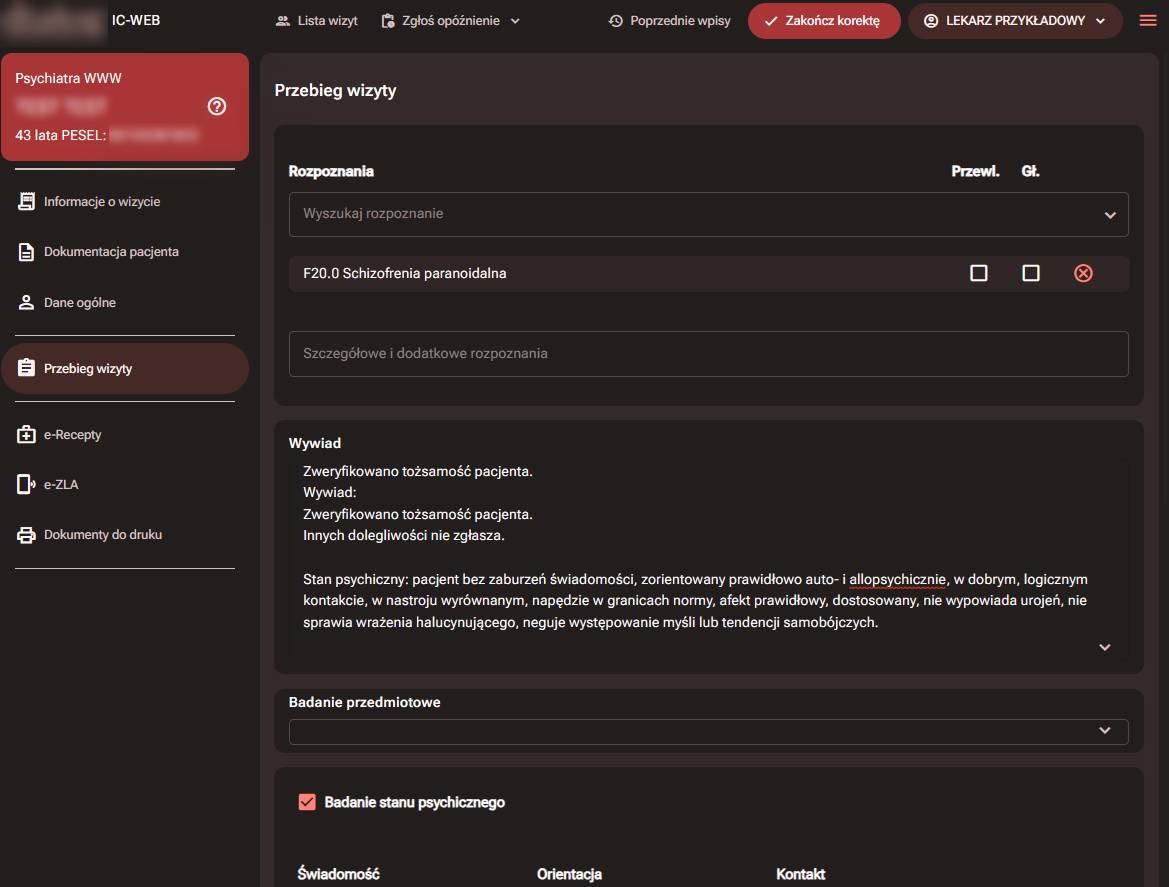Click the e-ZLA device icon
This screenshot has height=887, width=1169.
click(26, 485)
